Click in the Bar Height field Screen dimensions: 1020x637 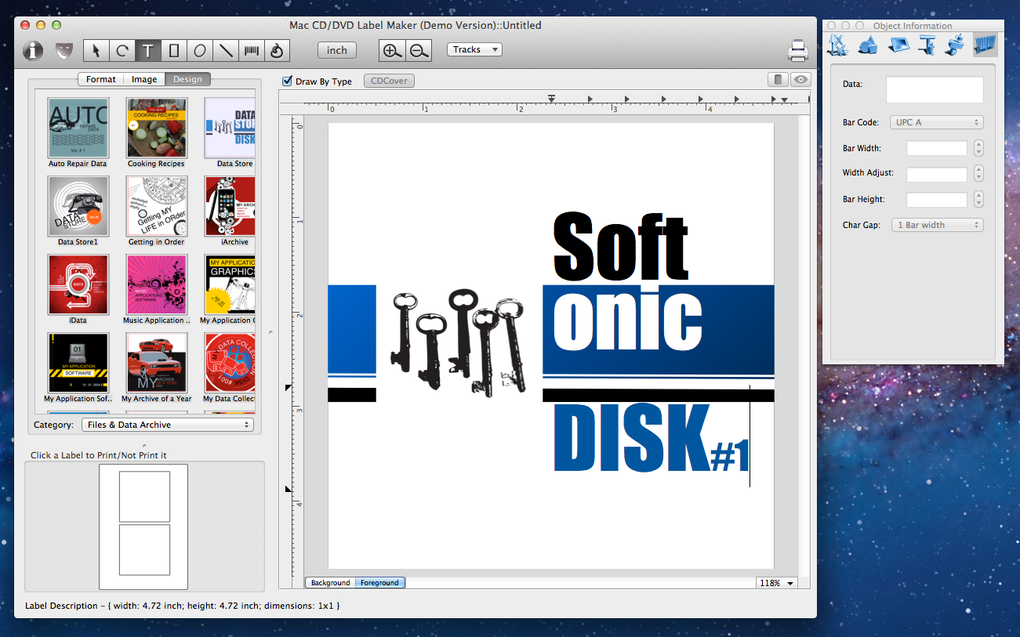[x=937, y=199]
